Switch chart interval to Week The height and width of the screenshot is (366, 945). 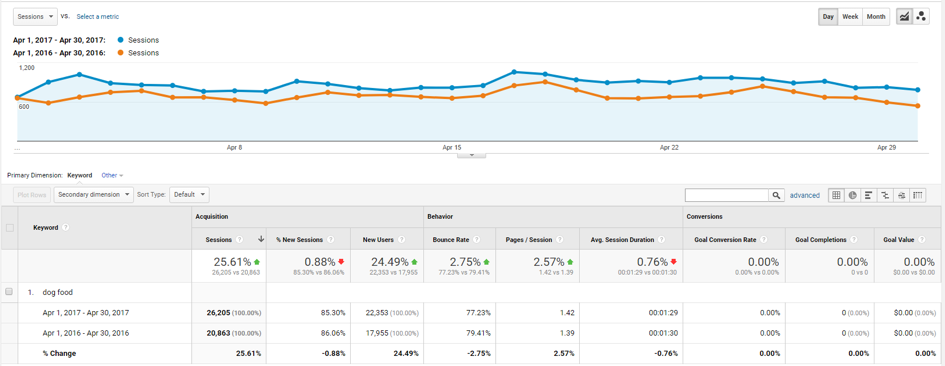click(x=850, y=17)
